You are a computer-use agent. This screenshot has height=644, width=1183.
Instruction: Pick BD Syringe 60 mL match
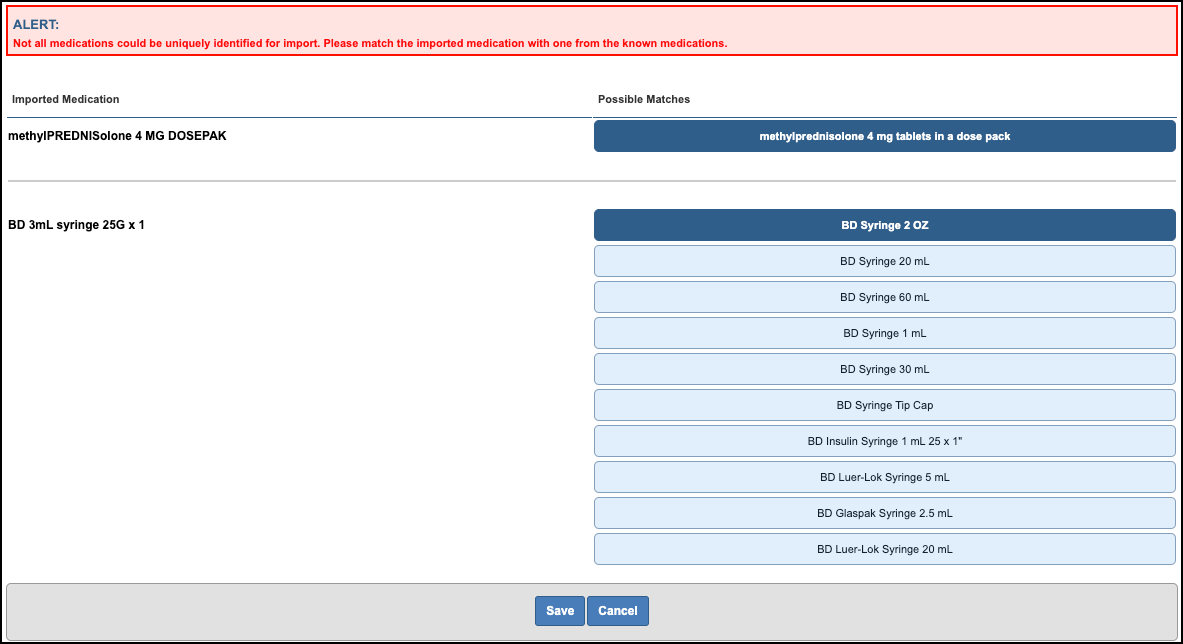tap(884, 297)
